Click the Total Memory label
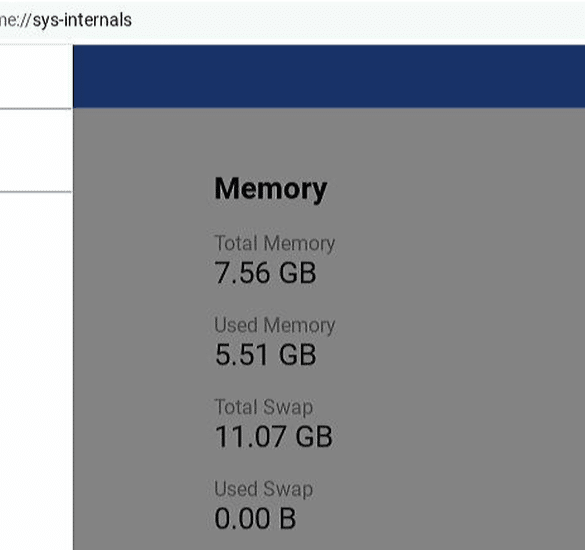This screenshot has height=550, width=585. pos(275,243)
